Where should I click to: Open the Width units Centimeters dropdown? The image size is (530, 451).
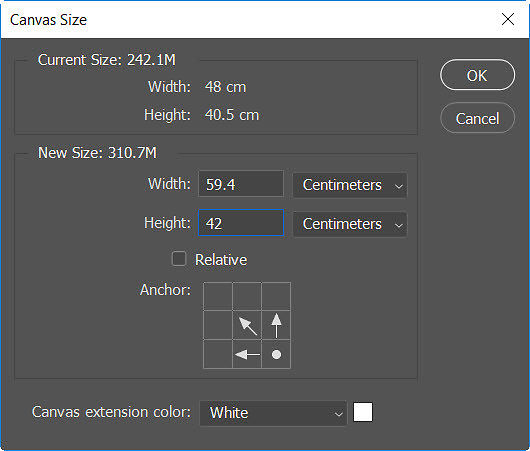point(350,185)
